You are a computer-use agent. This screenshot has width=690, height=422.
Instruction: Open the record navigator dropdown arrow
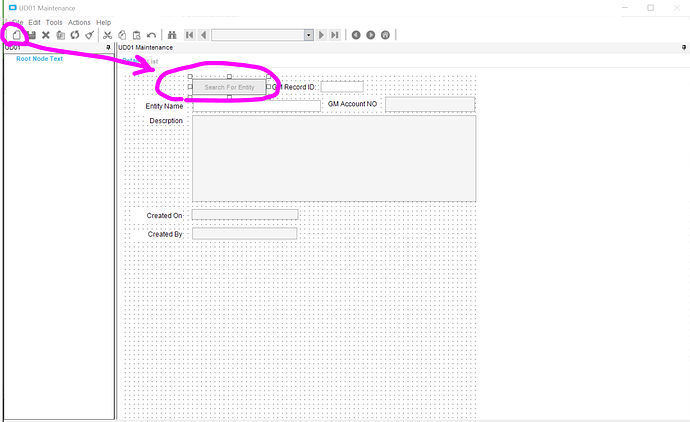(309, 35)
